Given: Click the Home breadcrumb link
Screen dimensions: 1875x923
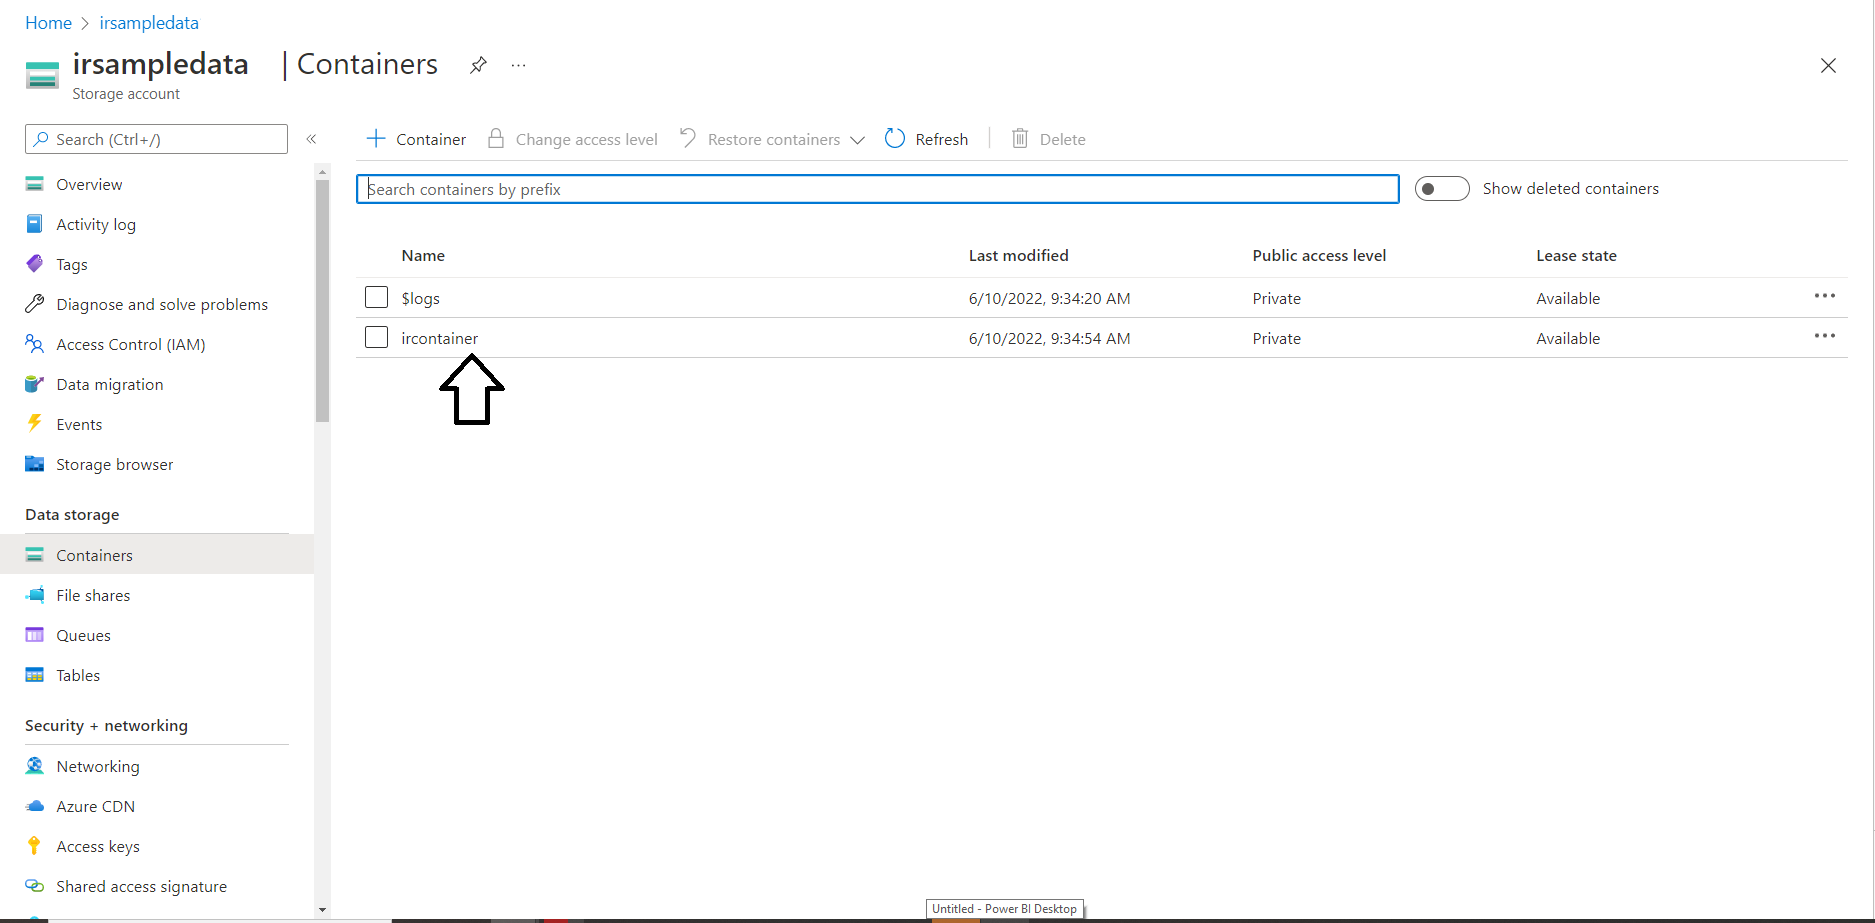Looking at the screenshot, I should [48, 23].
